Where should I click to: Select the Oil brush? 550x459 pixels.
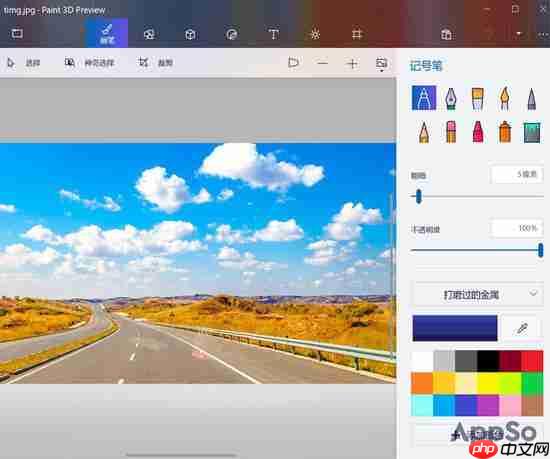(x=477, y=99)
